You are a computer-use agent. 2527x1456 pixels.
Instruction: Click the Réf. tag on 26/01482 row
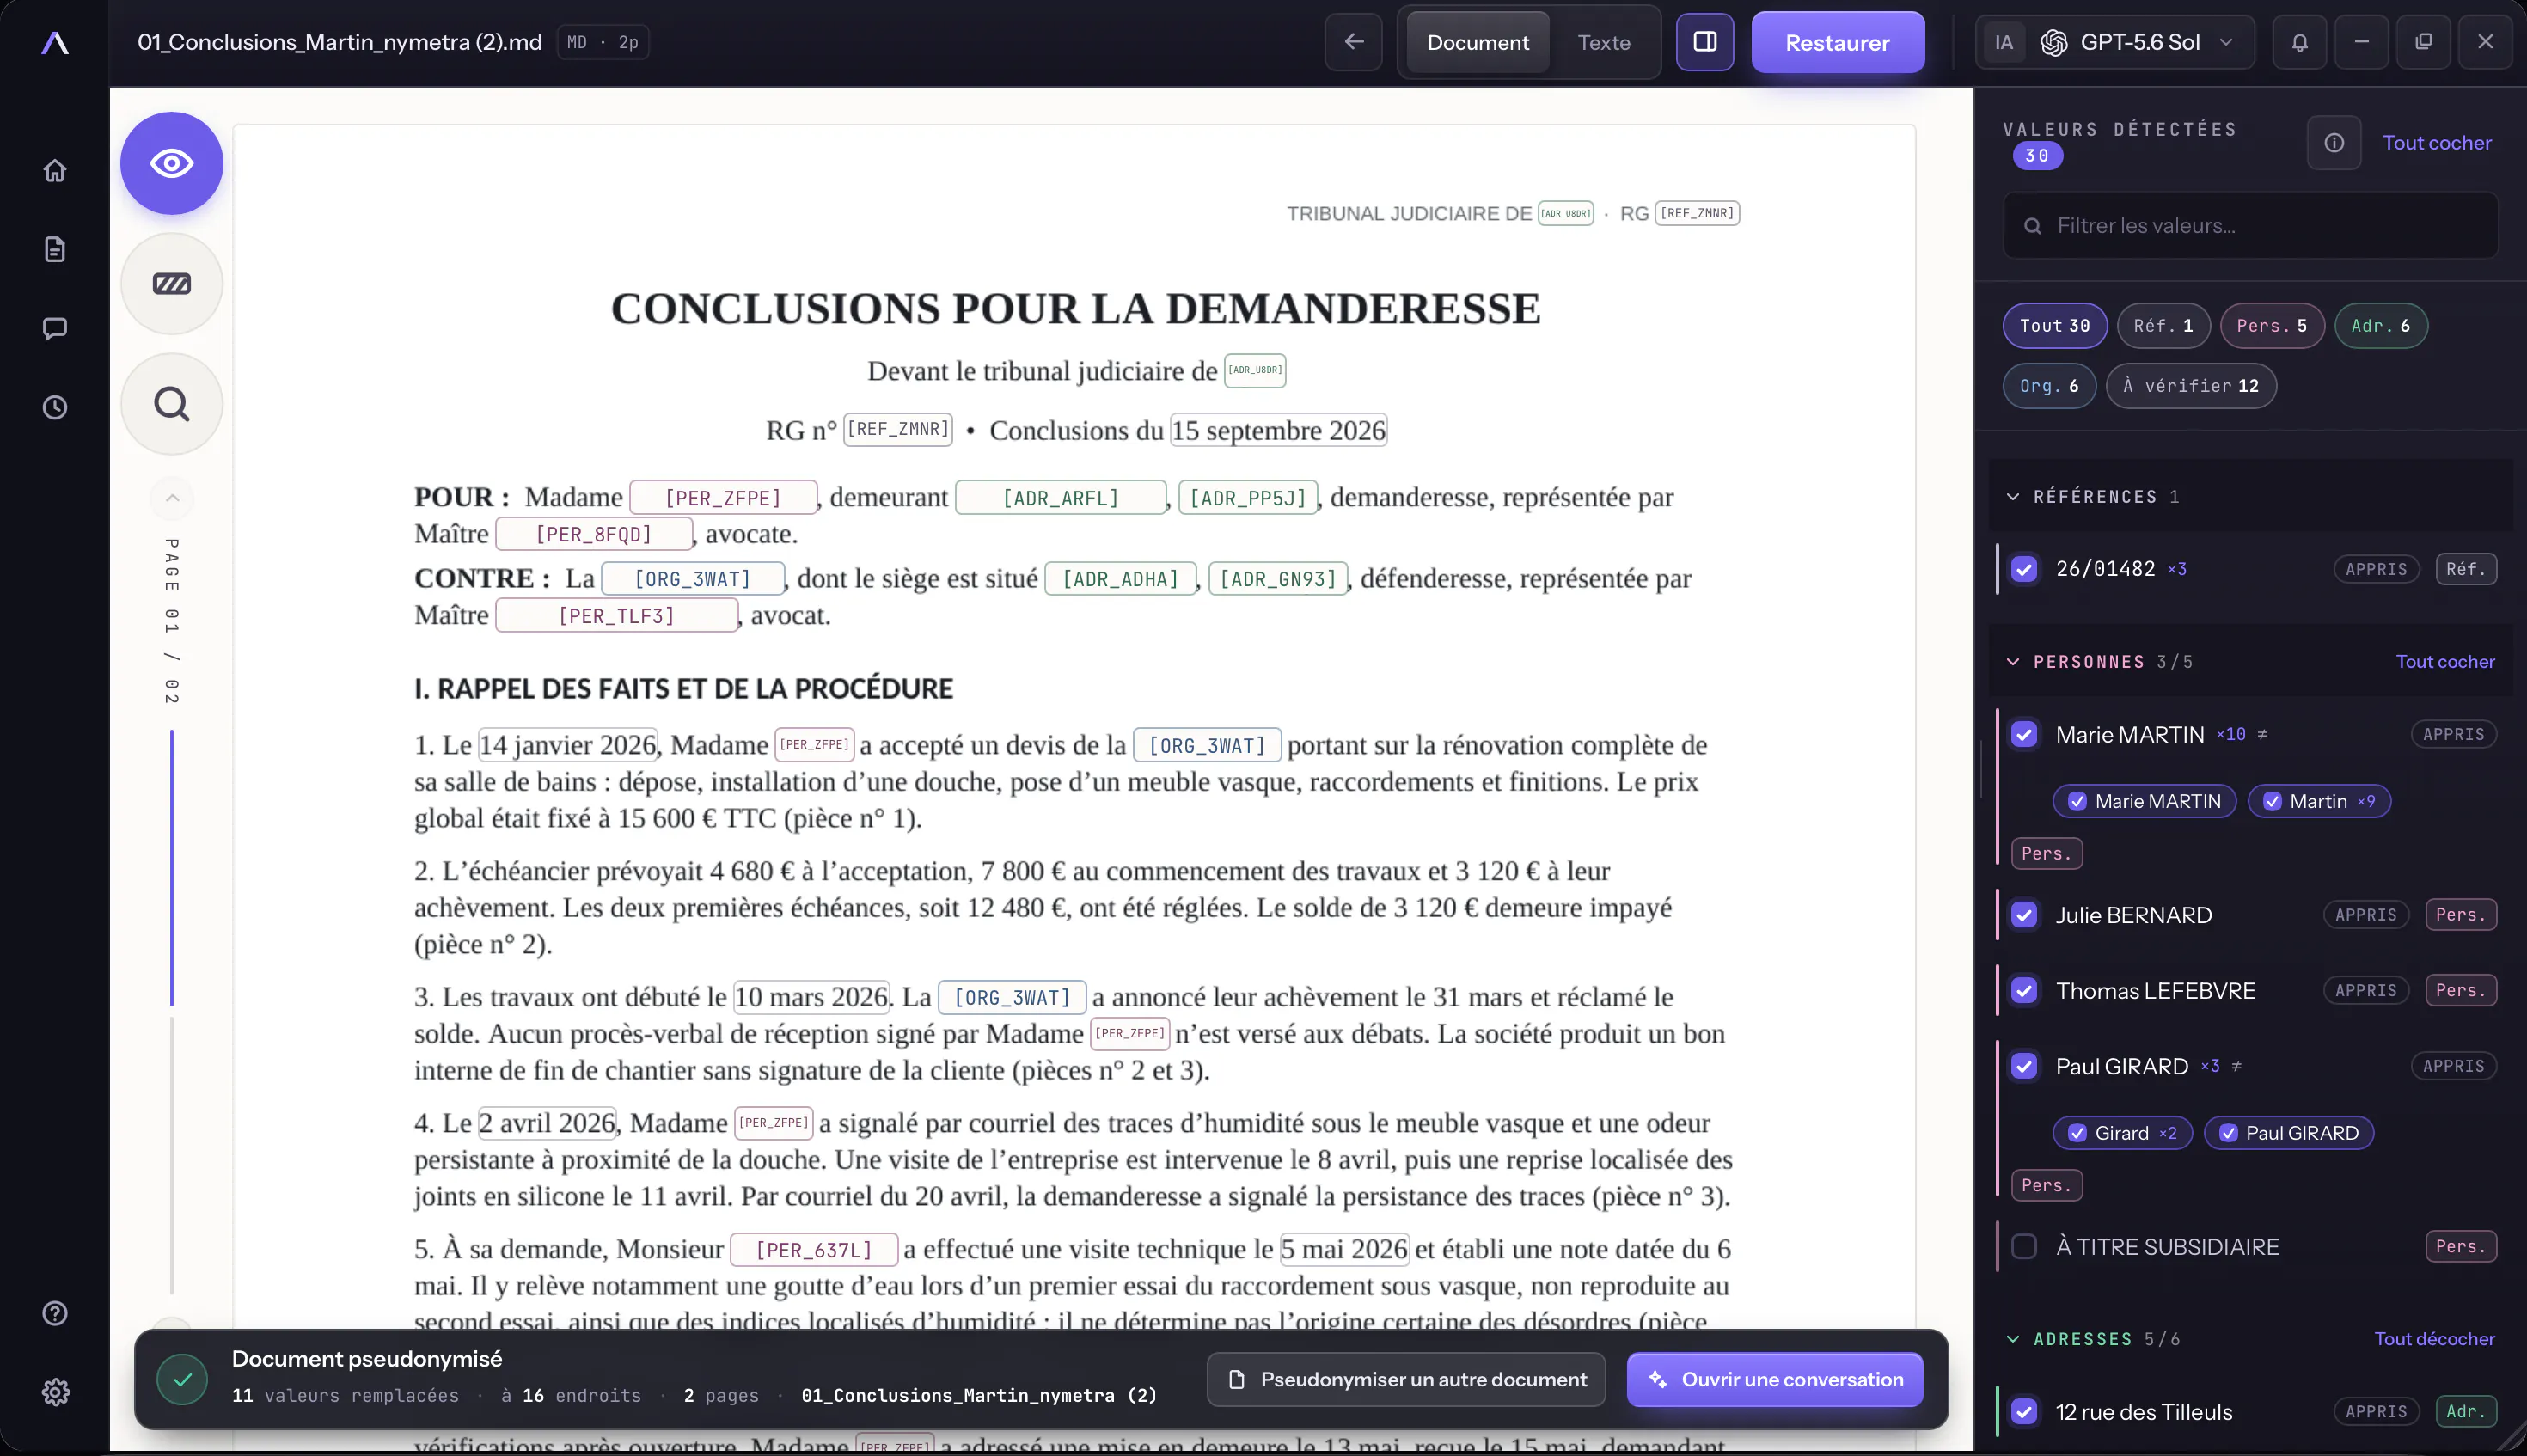coord(2466,569)
